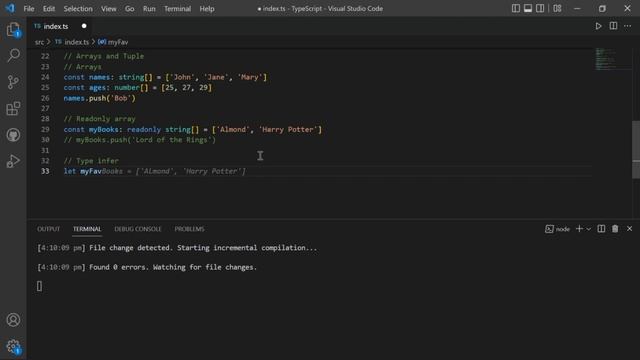Open the Accounts menu icon
Screen dimensions: 640x360
coord(13,320)
